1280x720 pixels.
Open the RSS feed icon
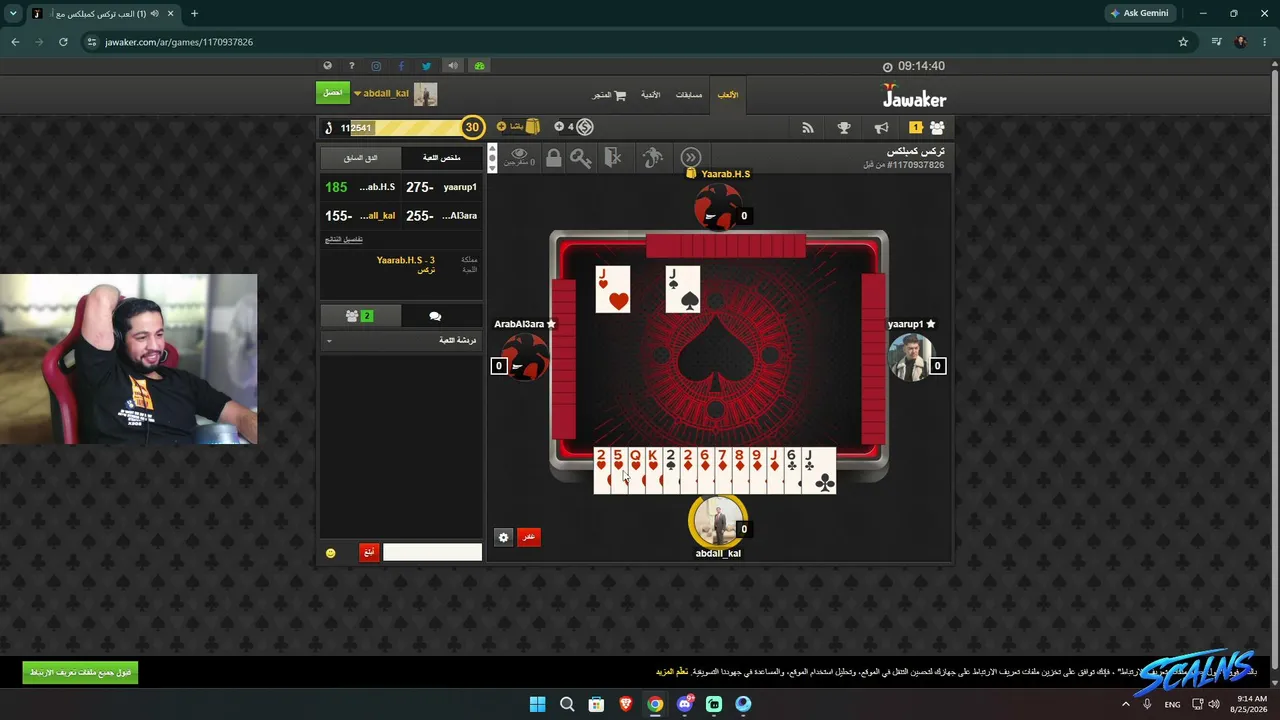[808, 128]
